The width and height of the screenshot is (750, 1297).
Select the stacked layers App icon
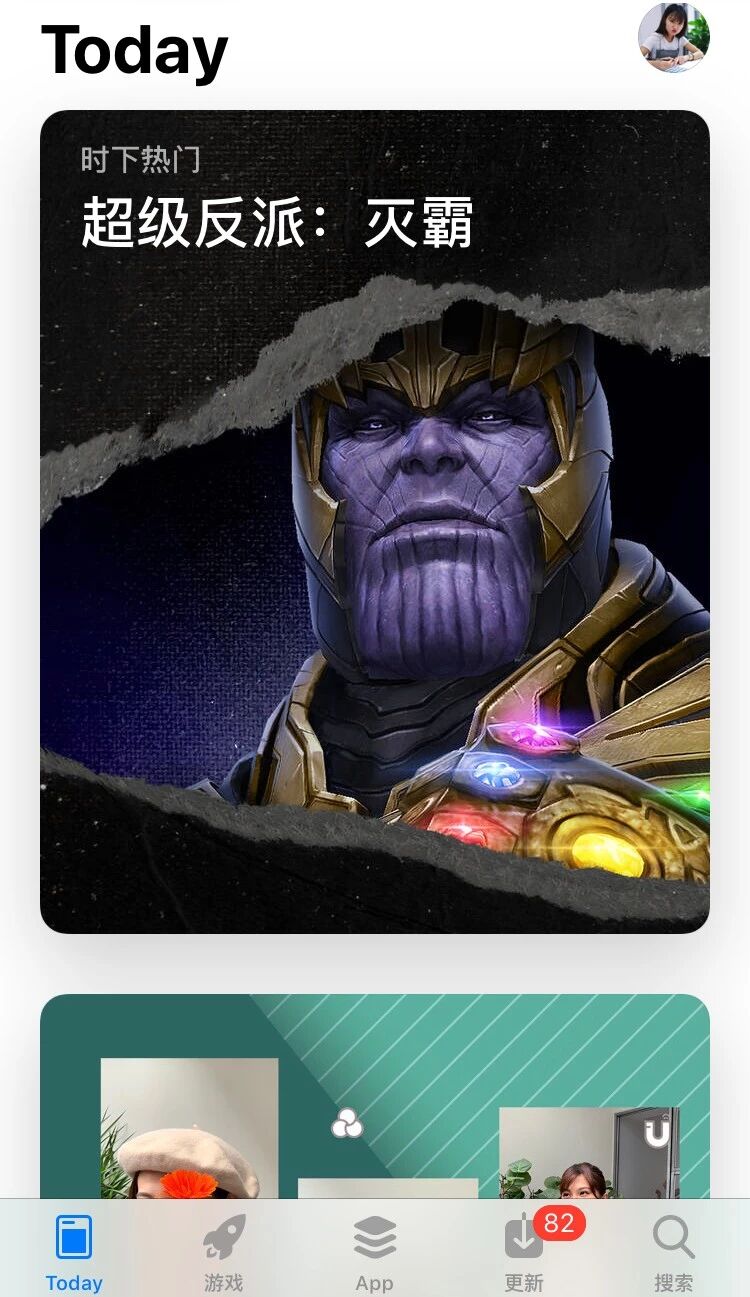375,1237
